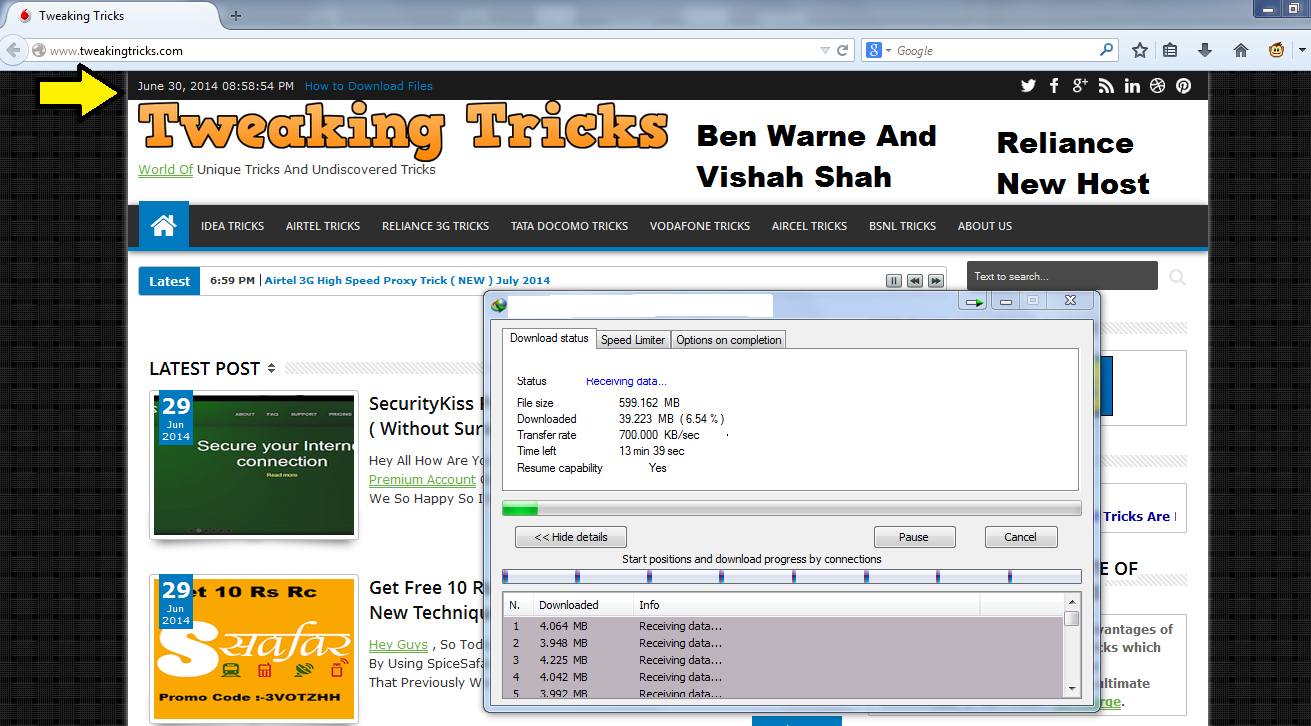
Task: Open the browser downloads arrow icon
Action: point(1205,50)
